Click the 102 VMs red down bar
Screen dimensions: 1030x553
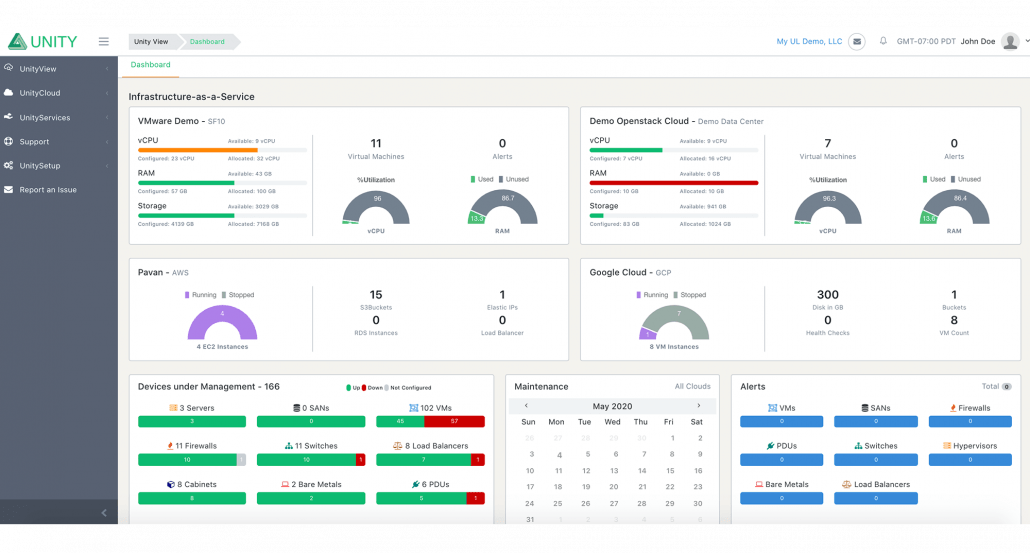(455, 422)
